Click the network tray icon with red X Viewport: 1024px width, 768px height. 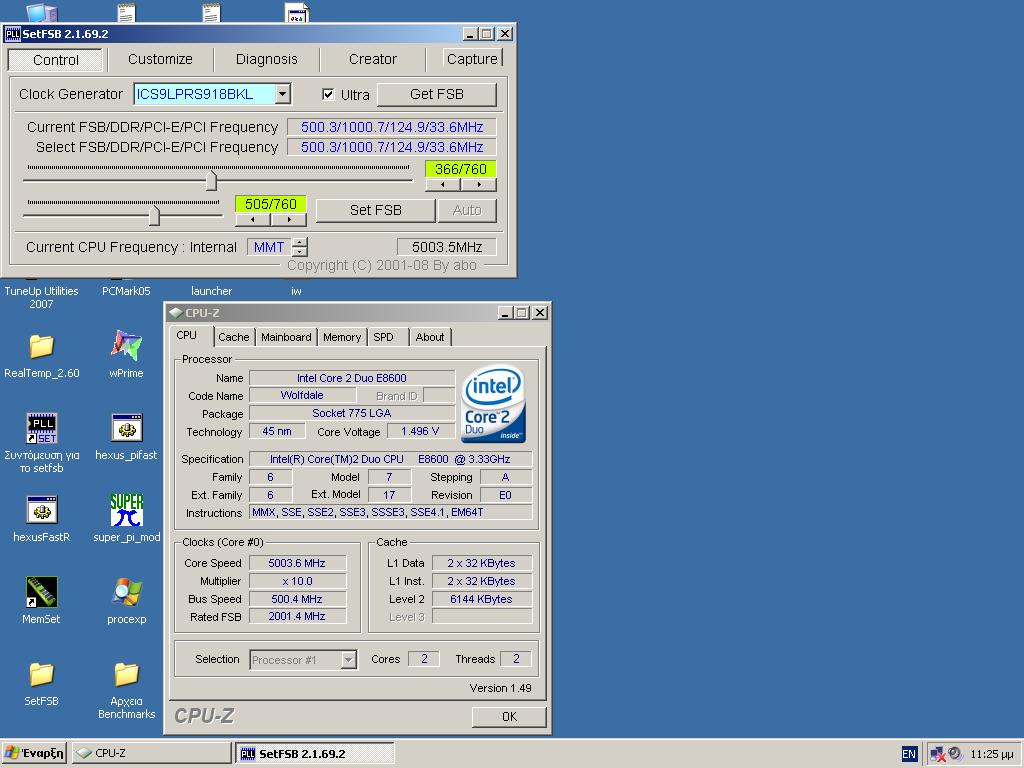937,754
